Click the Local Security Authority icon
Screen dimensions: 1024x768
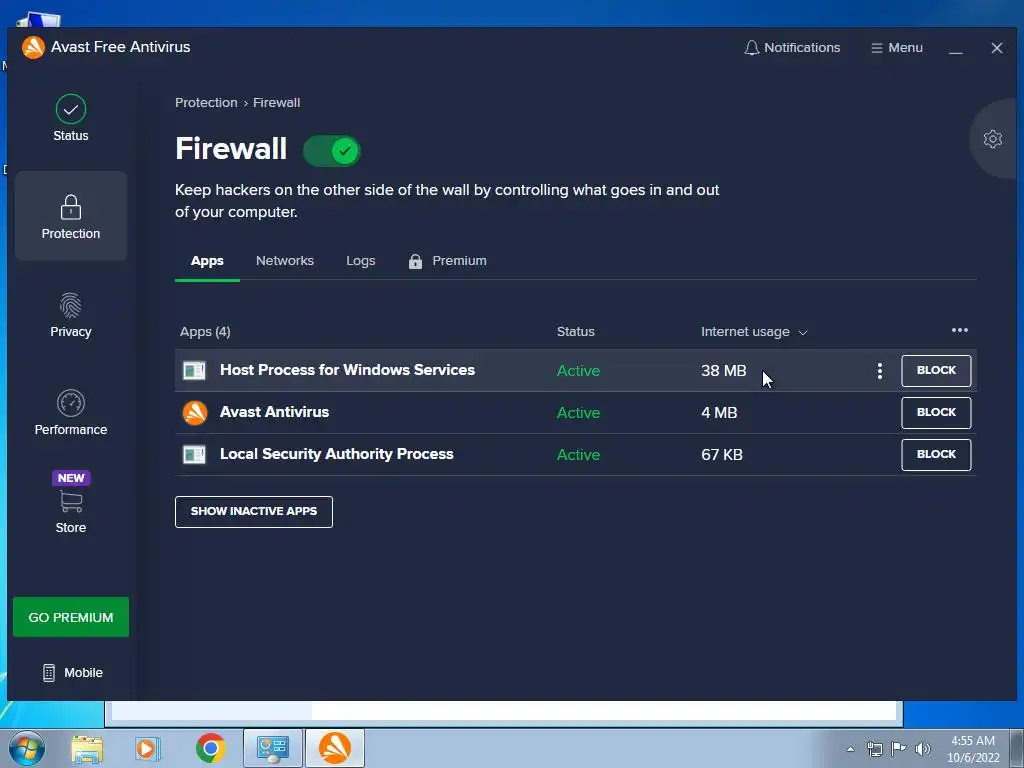(194, 454)
